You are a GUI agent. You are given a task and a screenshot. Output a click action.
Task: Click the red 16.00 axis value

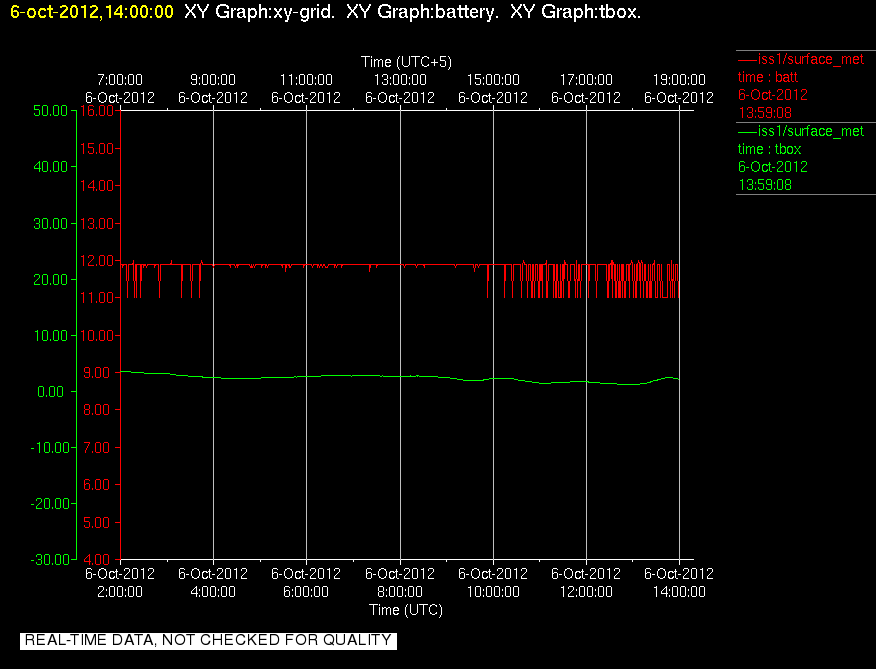pos(97,111)
